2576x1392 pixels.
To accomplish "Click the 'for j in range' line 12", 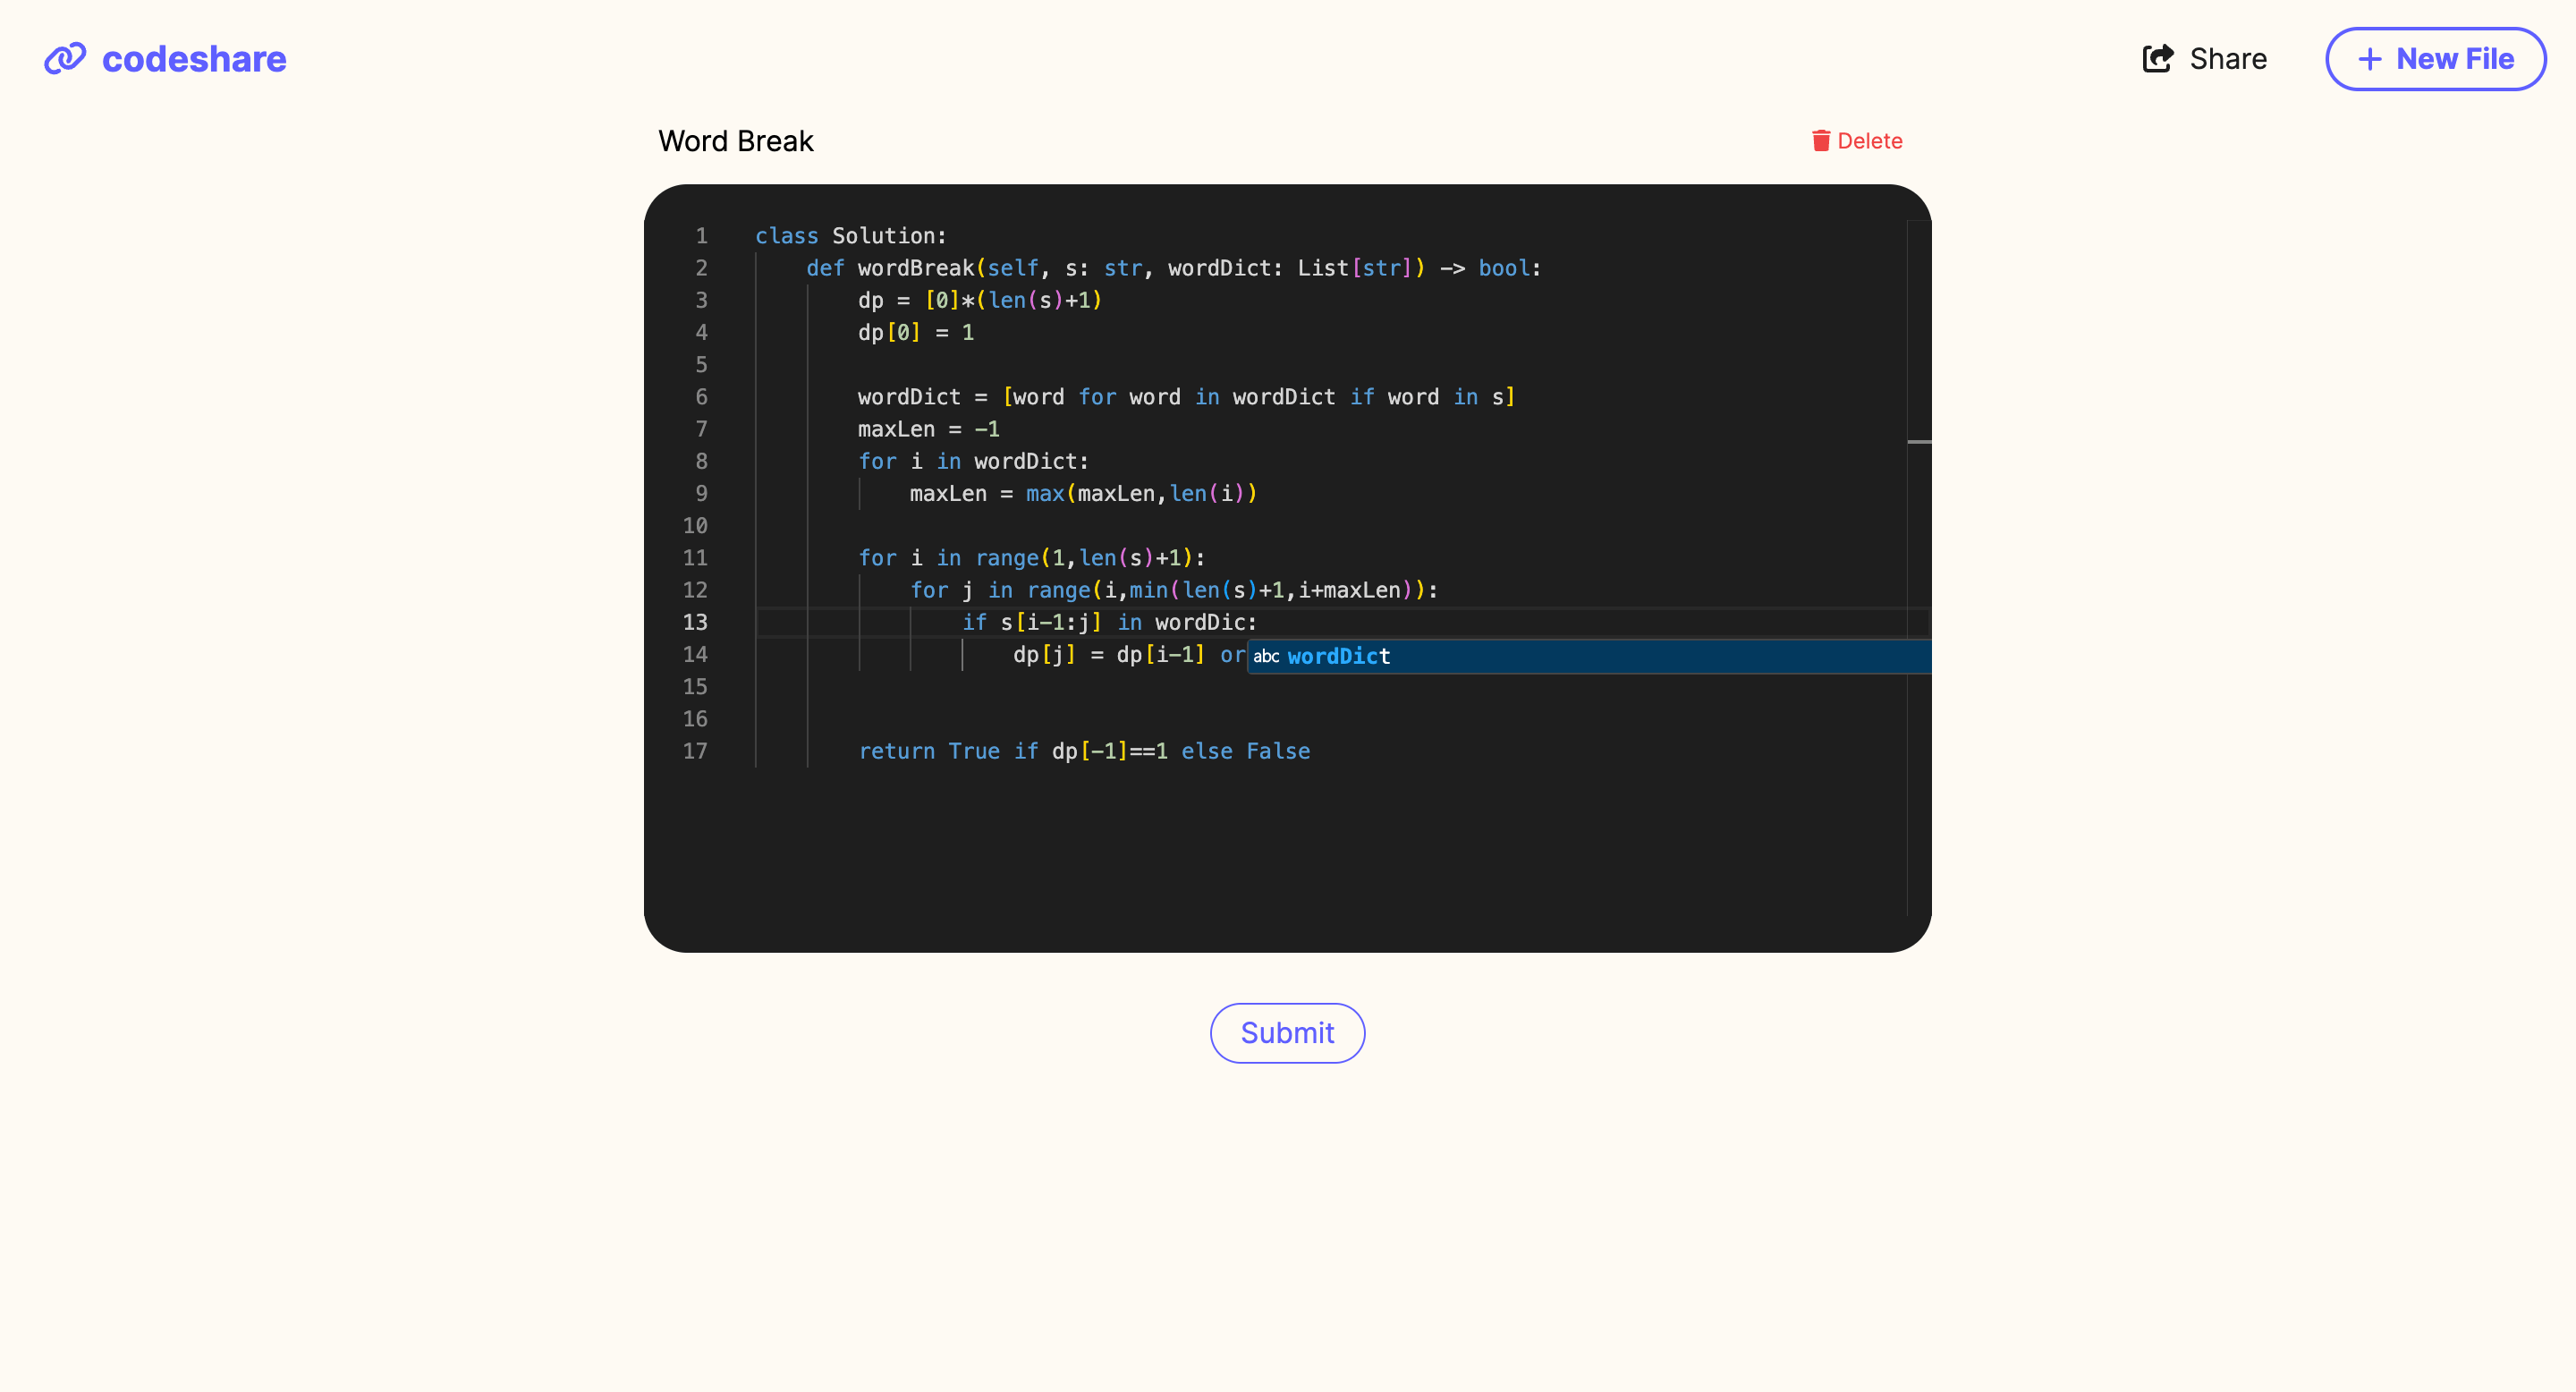I will (1173, 590).
